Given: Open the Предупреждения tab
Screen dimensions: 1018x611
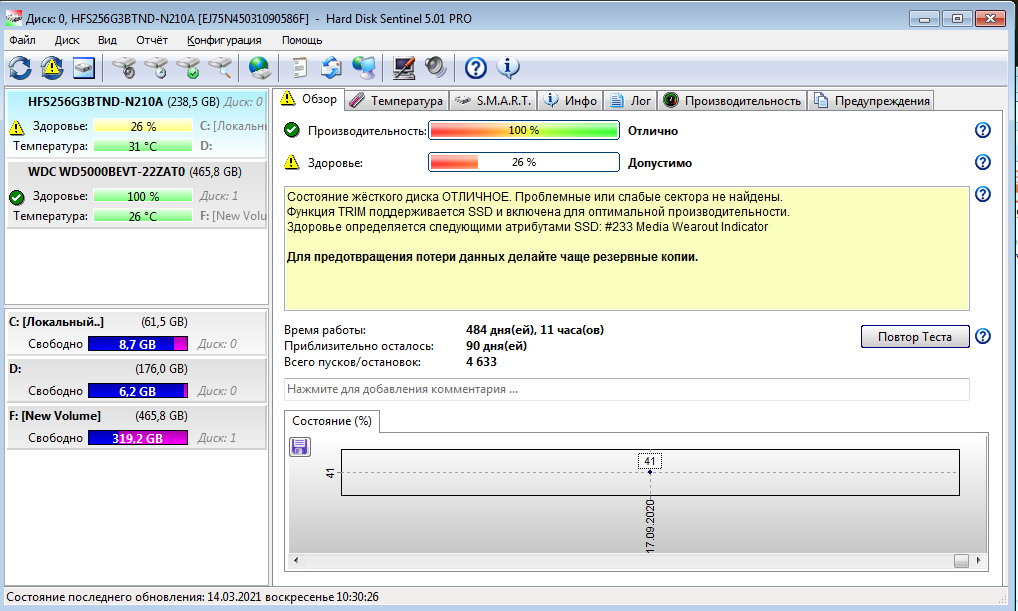Looking at the screenshot, I should 871,101.
